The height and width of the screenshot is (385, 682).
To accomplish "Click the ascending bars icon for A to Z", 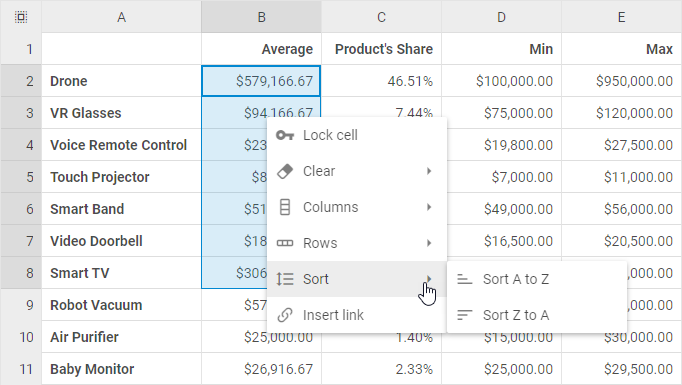I will click(465, 279).
